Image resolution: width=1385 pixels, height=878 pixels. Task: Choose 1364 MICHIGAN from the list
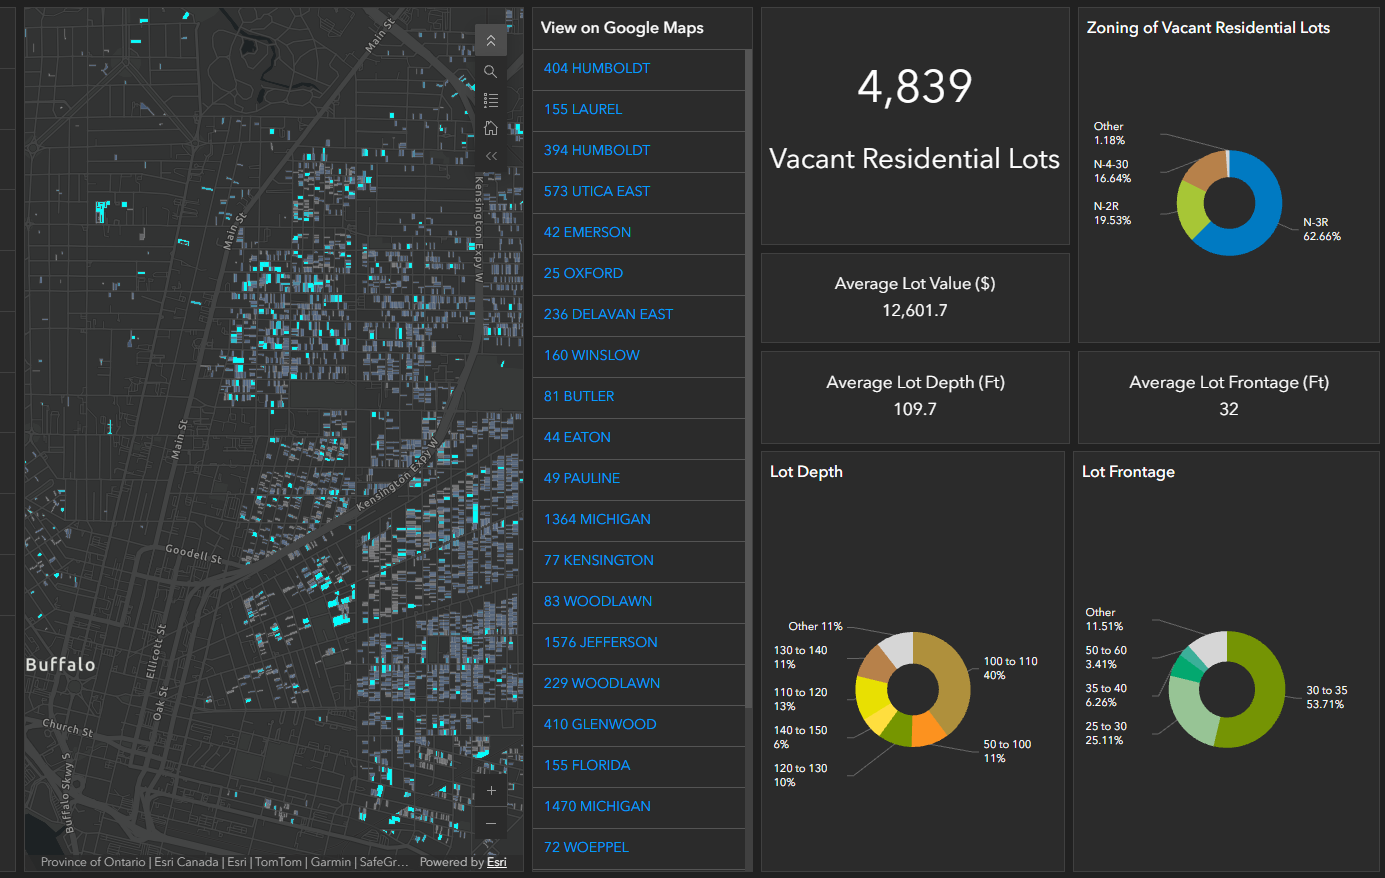[639, 519]
